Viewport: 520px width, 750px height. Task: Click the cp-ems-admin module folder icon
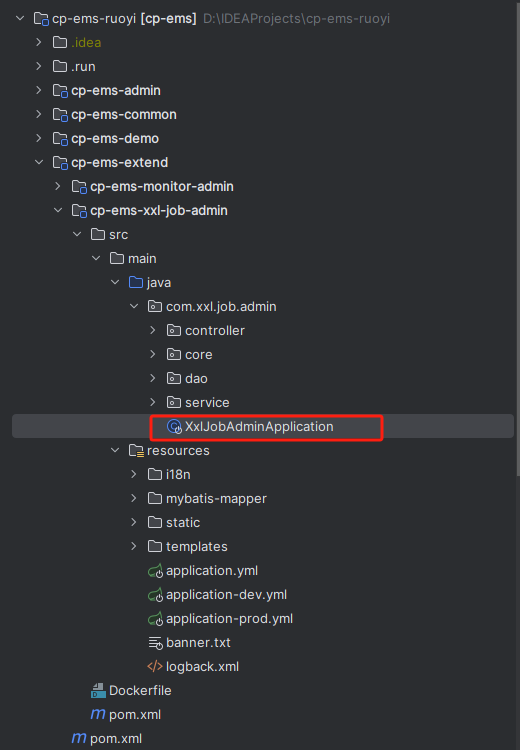tap(60, 90)
